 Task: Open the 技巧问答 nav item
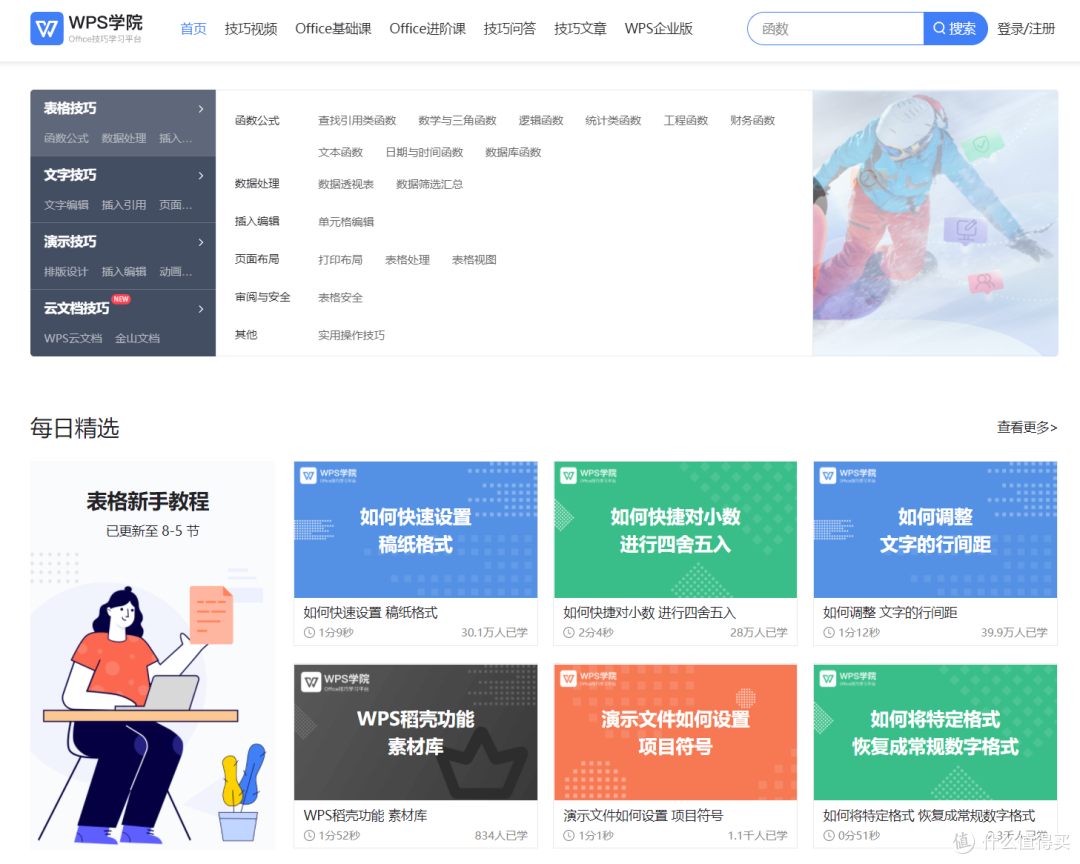coord(510,28)
